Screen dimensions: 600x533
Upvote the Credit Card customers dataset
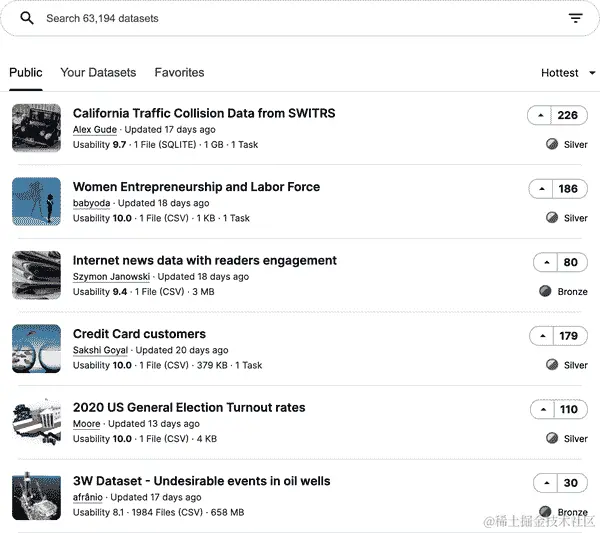point(543,336)
